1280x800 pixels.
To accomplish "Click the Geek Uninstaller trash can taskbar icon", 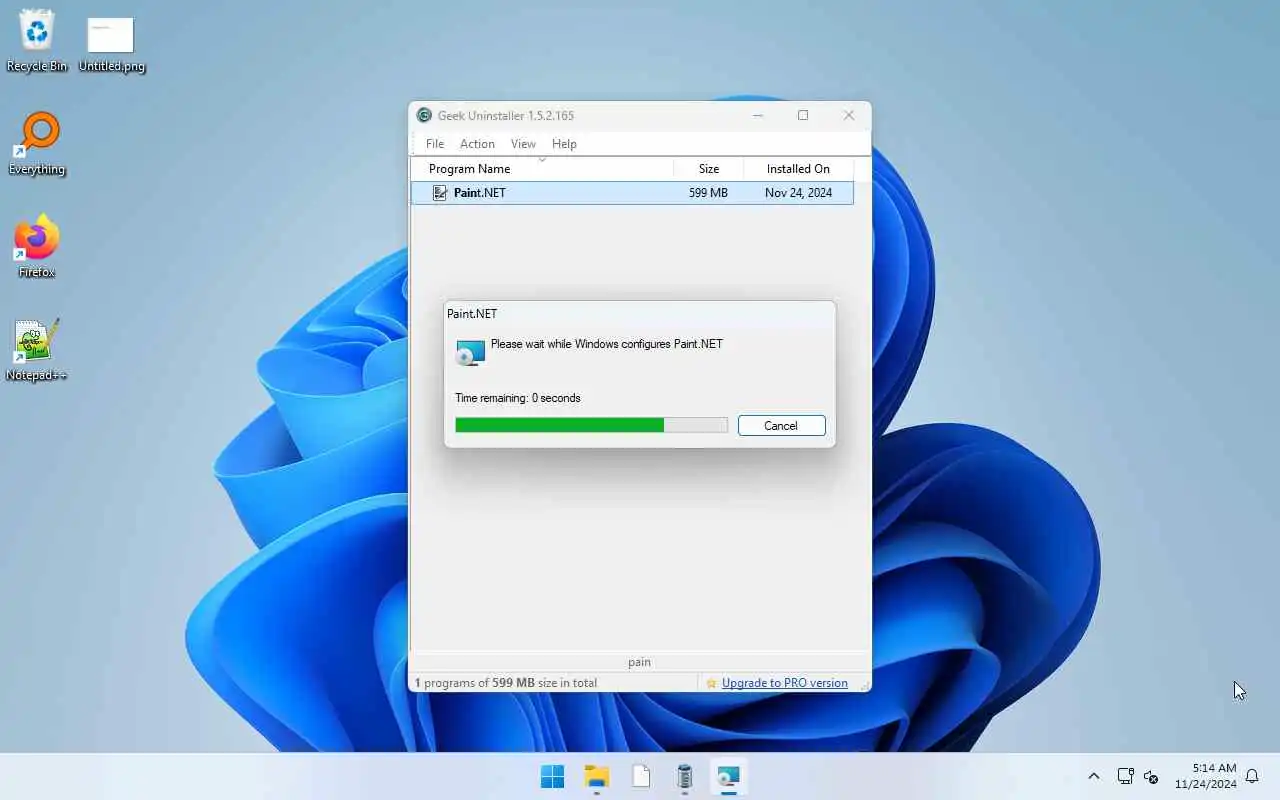I will click(x=685, y=776).
